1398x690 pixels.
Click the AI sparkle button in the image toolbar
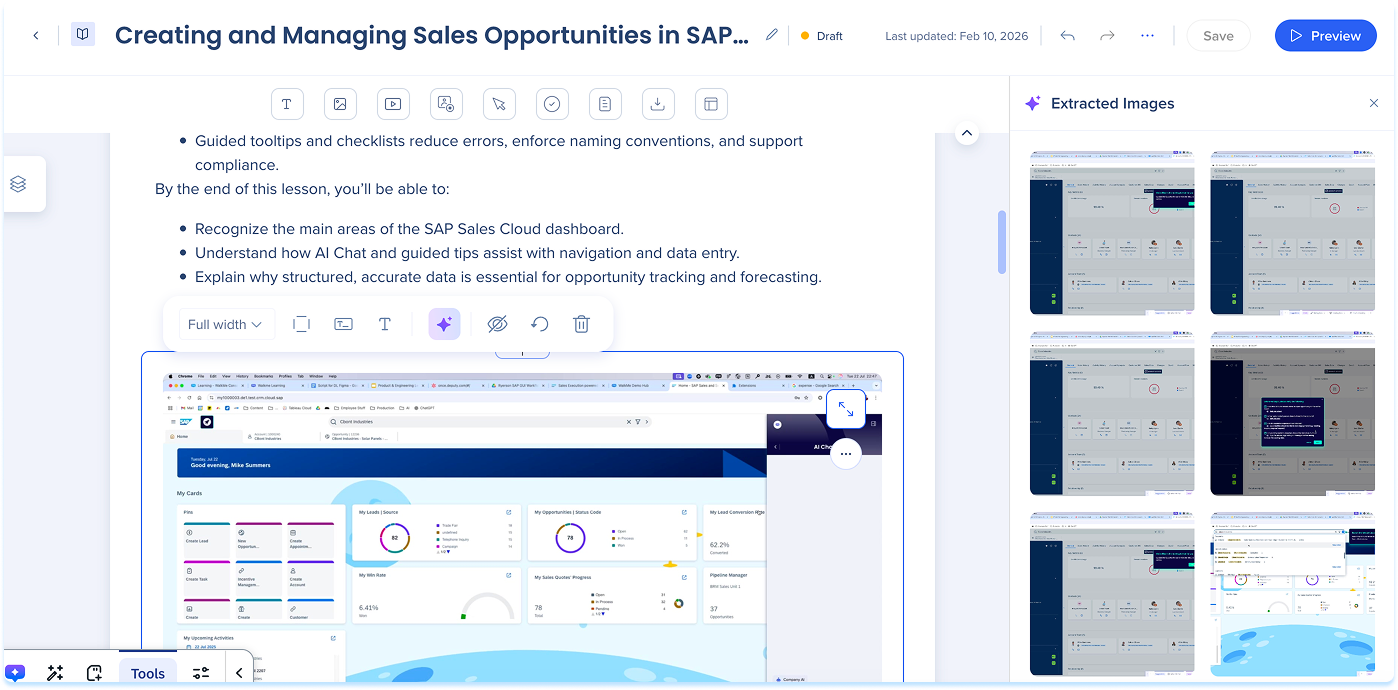tap(444, 324)
